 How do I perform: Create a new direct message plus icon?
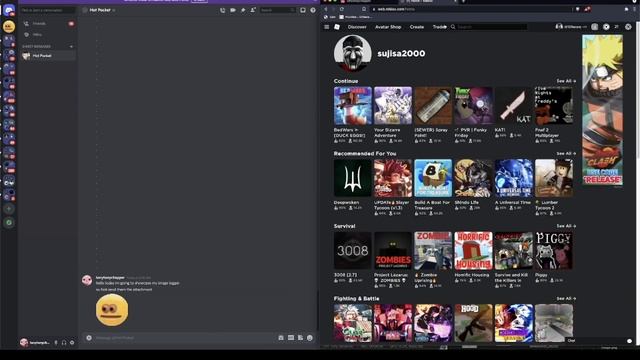click(x=72, y=47)
